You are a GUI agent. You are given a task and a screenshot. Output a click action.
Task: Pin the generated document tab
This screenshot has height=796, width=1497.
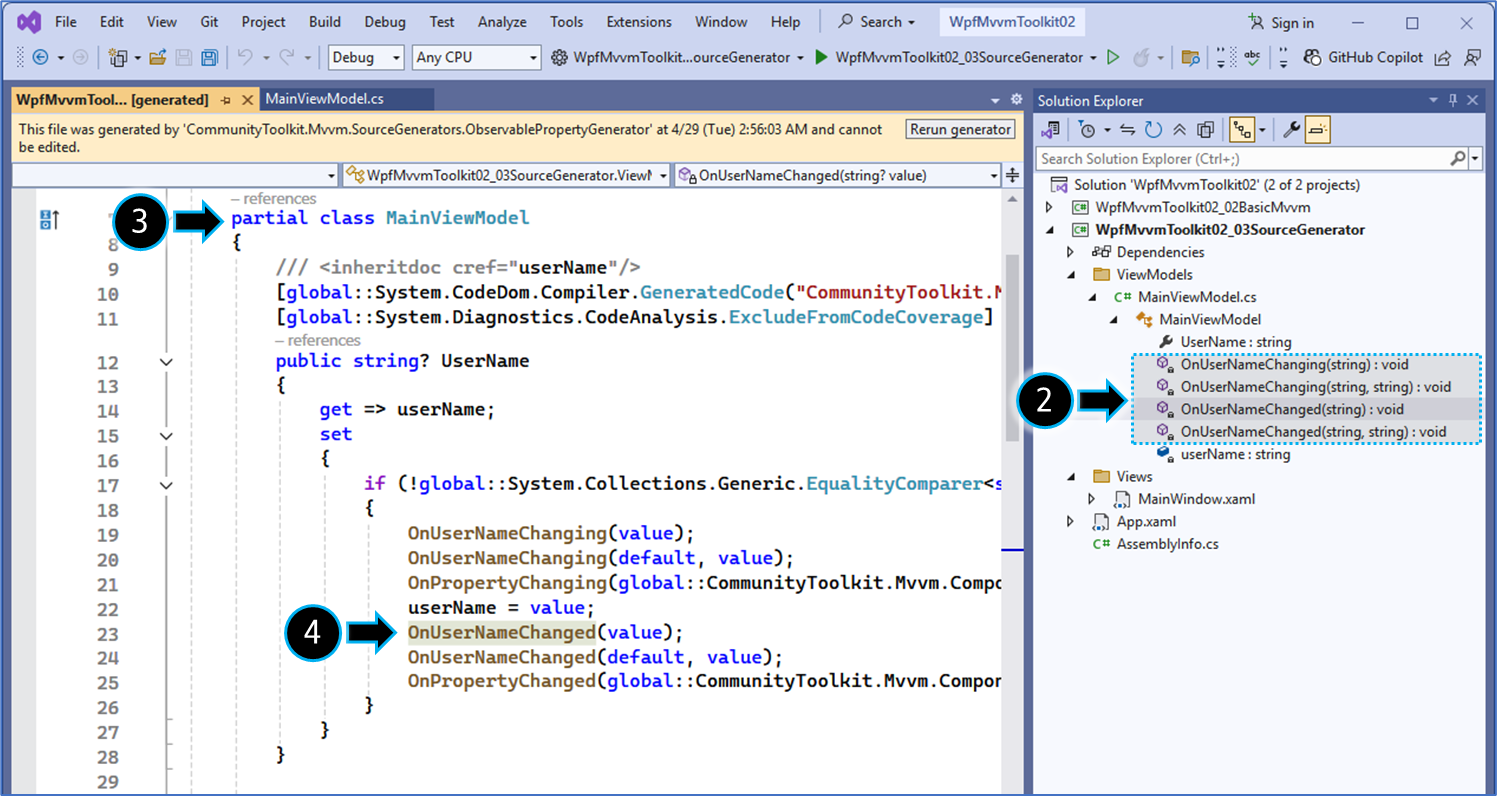pos(226,100)
